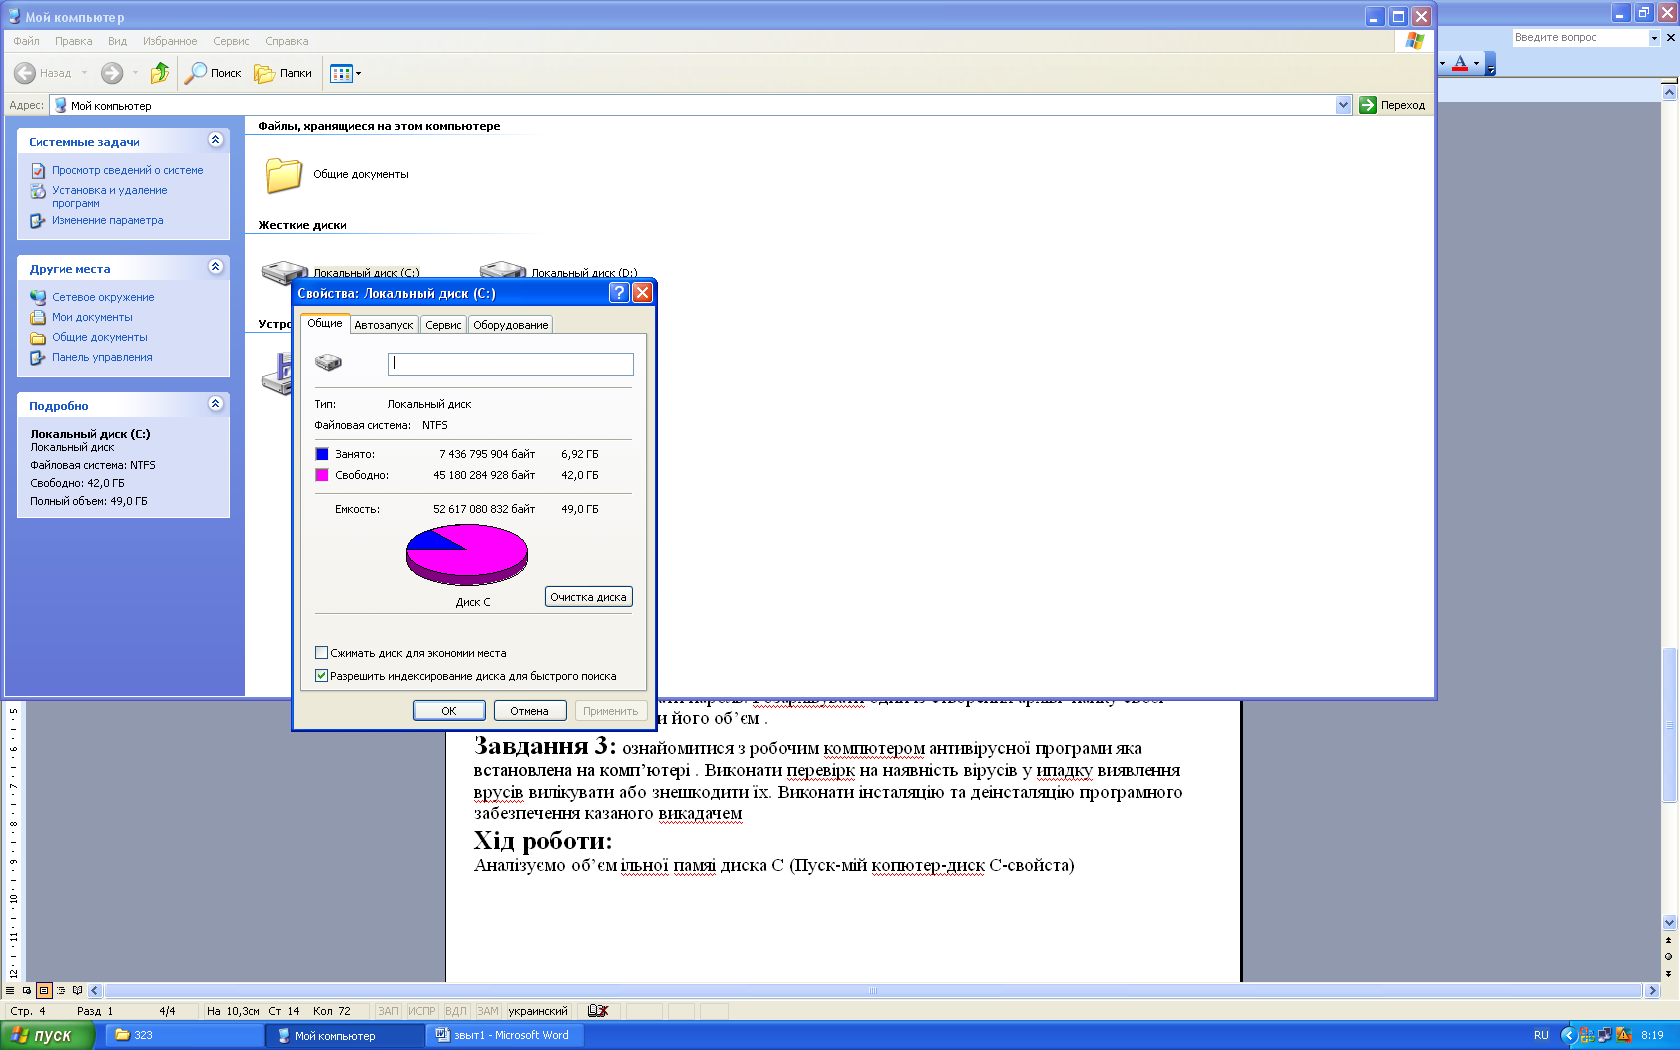Screen dimensions: 1680x1050
Task: Open the Справка menu
Action: (287, 41)
